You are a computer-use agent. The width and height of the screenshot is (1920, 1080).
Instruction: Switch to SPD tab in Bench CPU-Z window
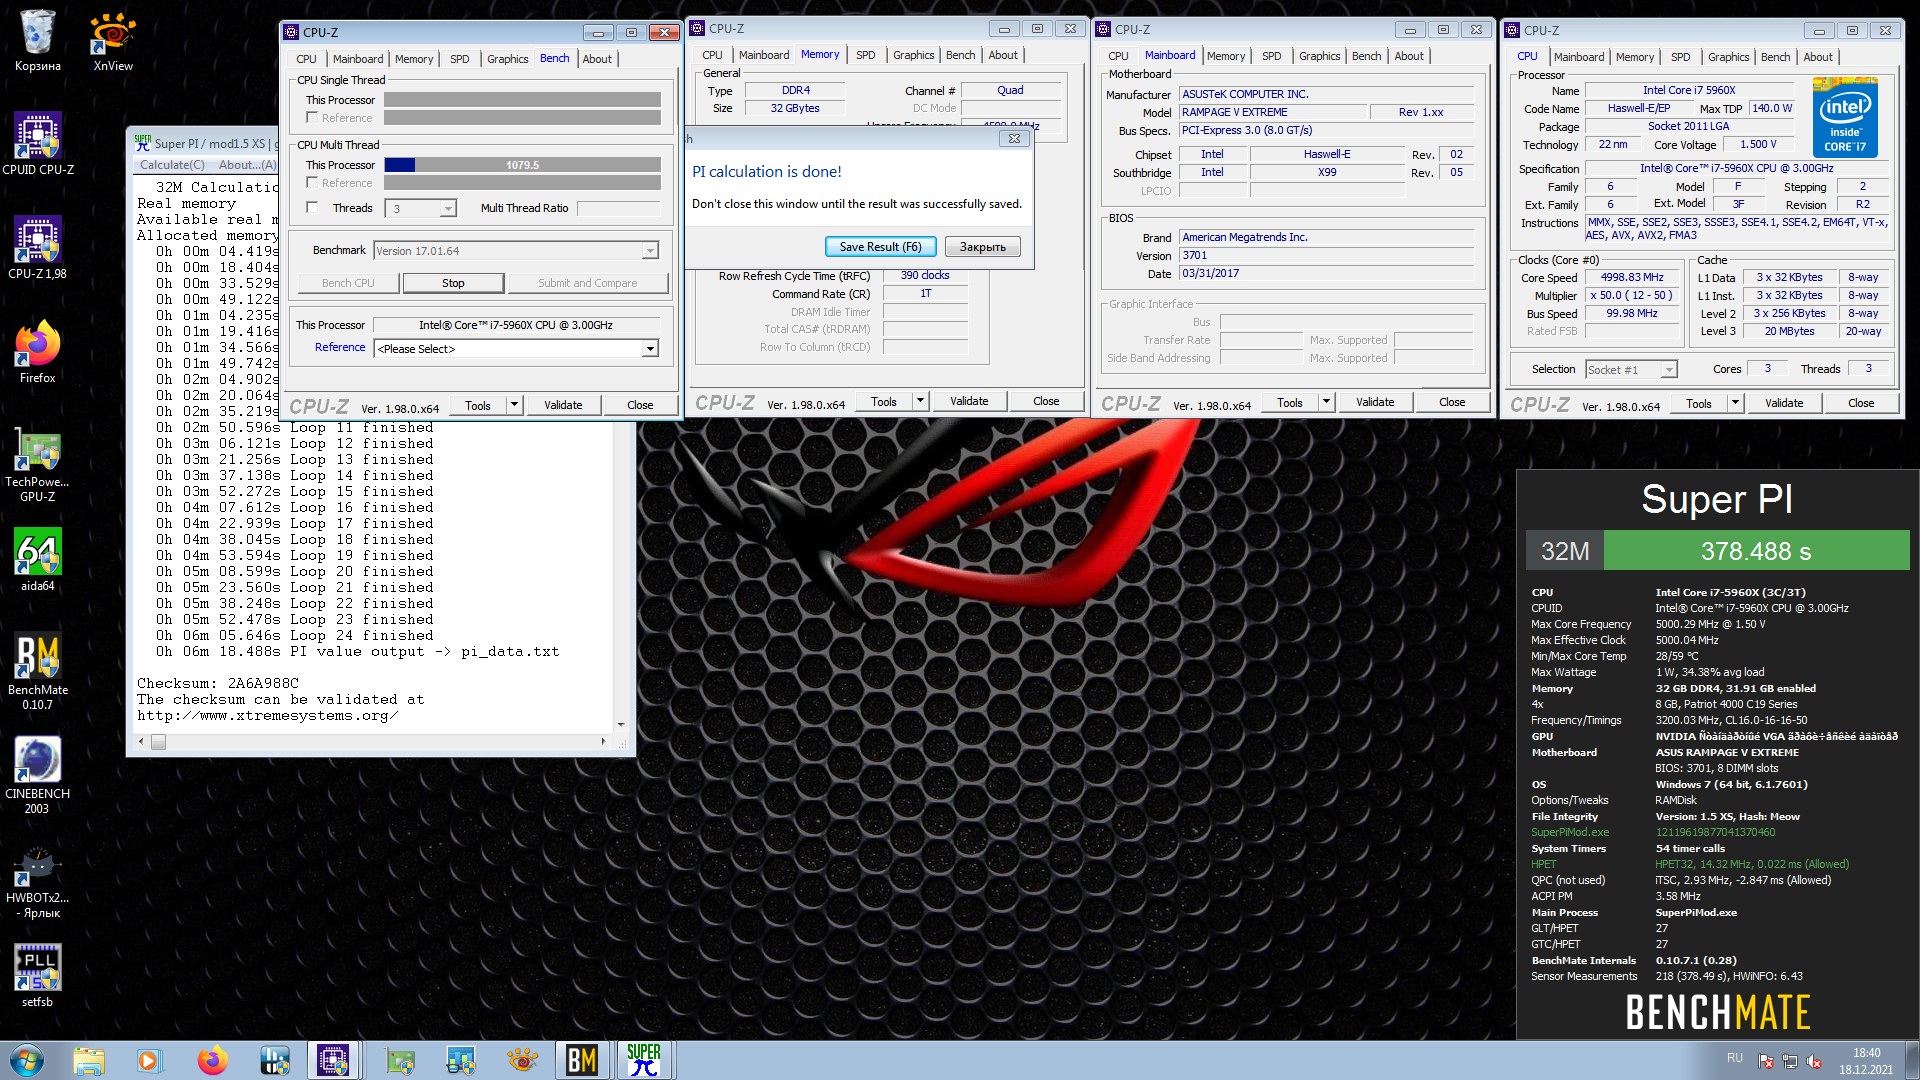pyautogui.click(x=460, y=59)
